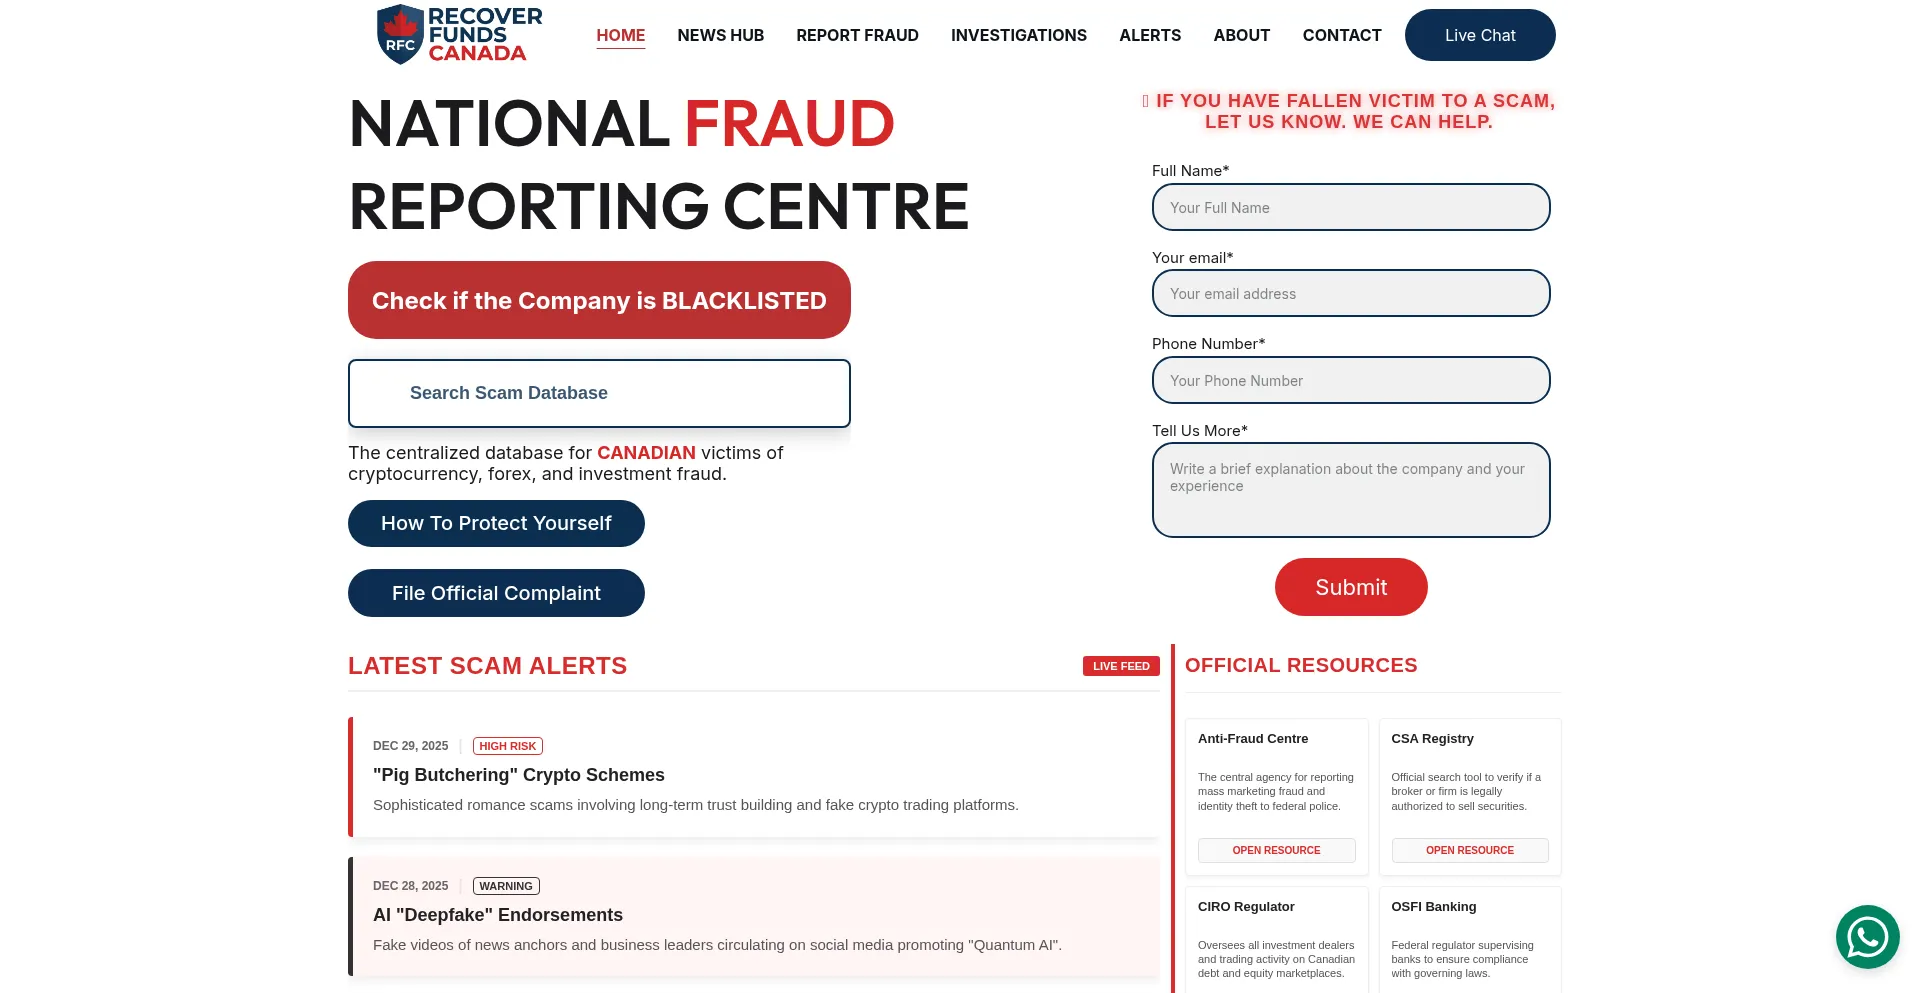Screen dimensions: 1920x993
Task: Open the Anti-Fraud Centre resource
Action: click(x=1276, y=850)
